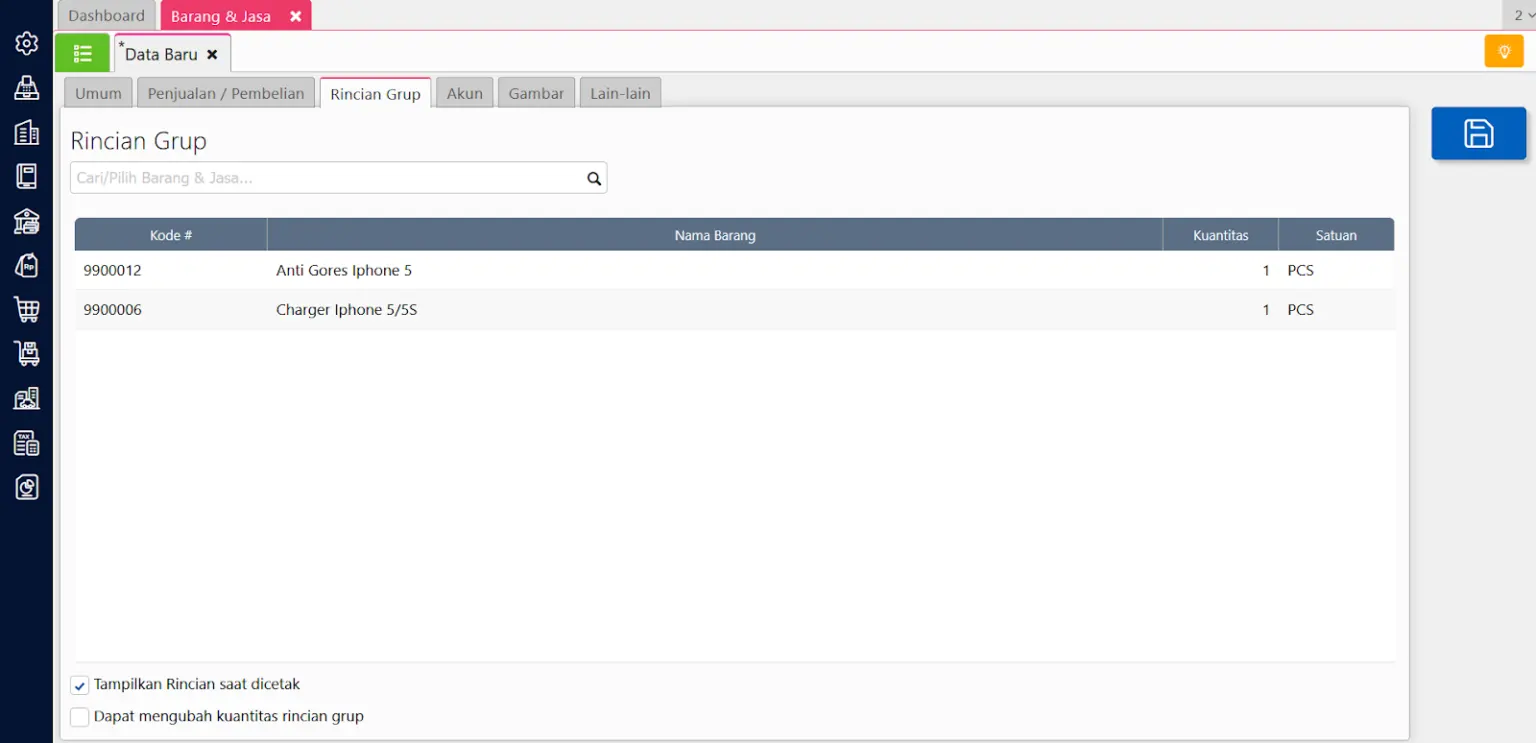Expand the tab count dropdown at top right
Screen dimensions: 1536x743
click(x=1523, y=15)
